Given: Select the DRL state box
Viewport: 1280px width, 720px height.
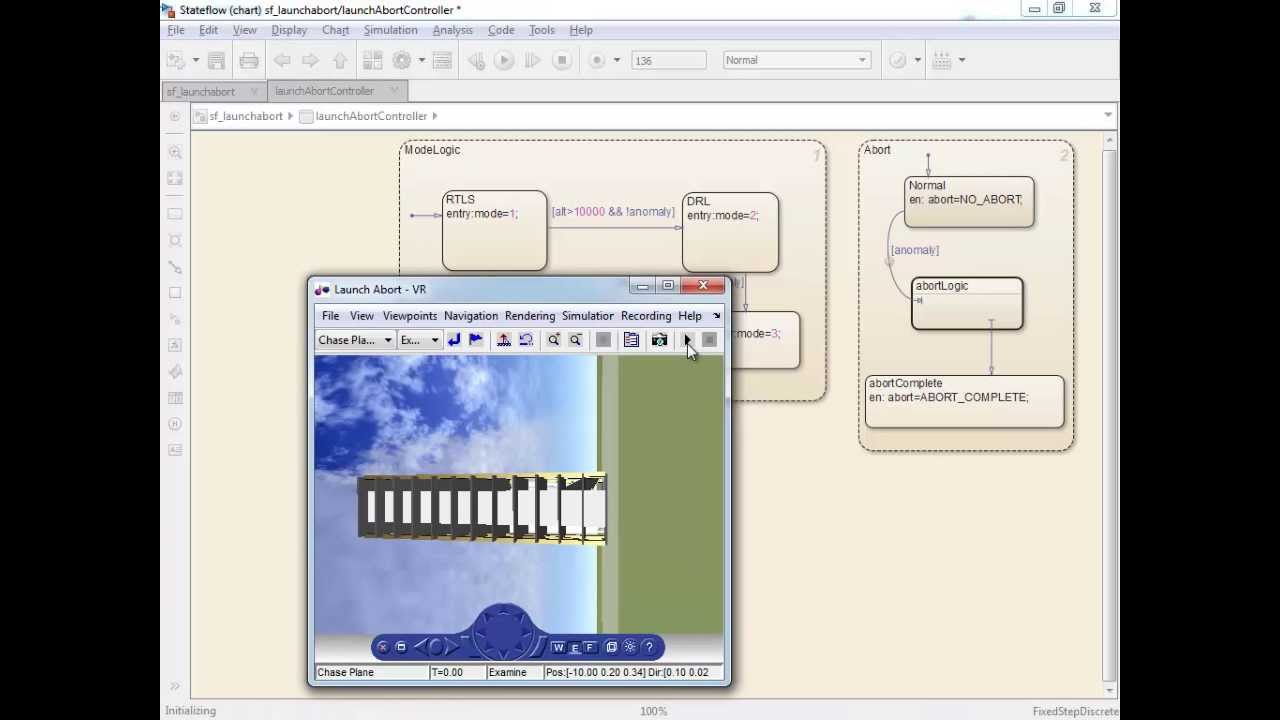Looking at the screenshot, I should (x=730, y=232).
